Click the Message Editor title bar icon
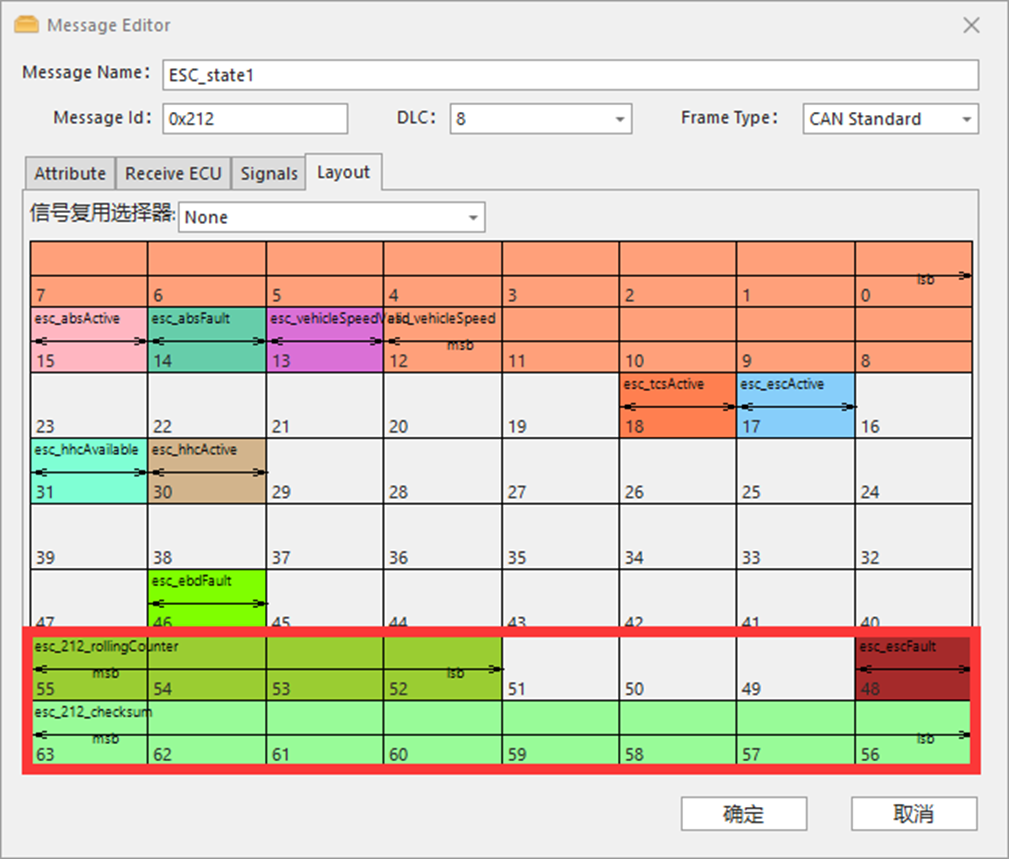 (x=27, y=25)
